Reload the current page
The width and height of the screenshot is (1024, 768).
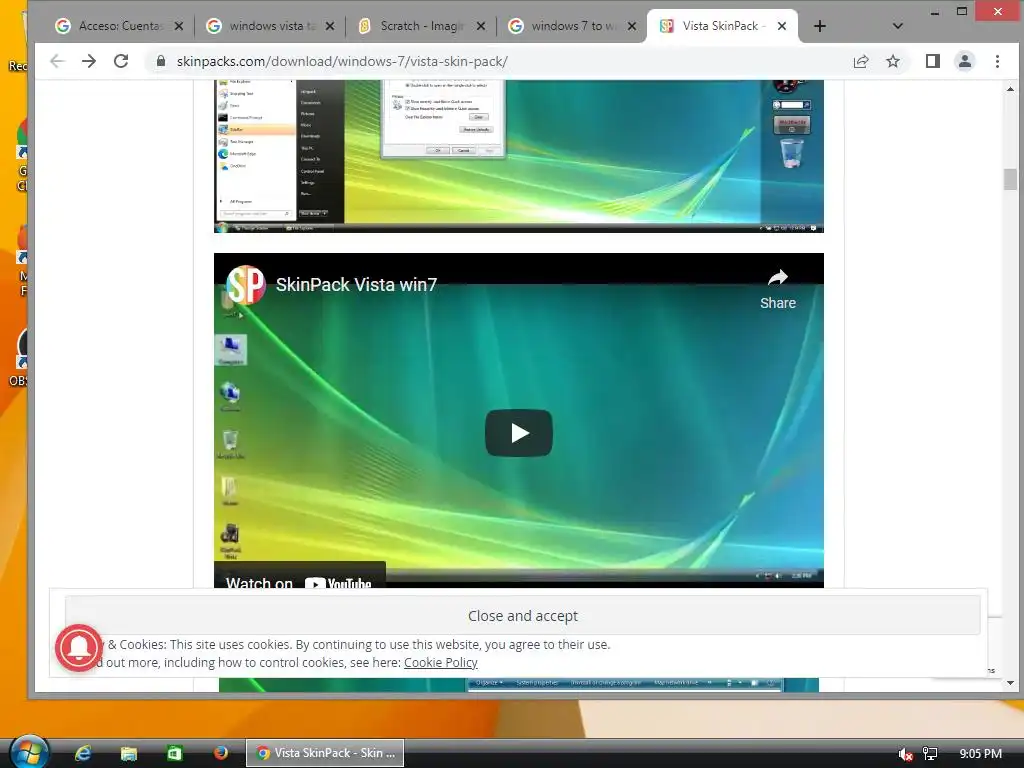click(x=121, y=61)
